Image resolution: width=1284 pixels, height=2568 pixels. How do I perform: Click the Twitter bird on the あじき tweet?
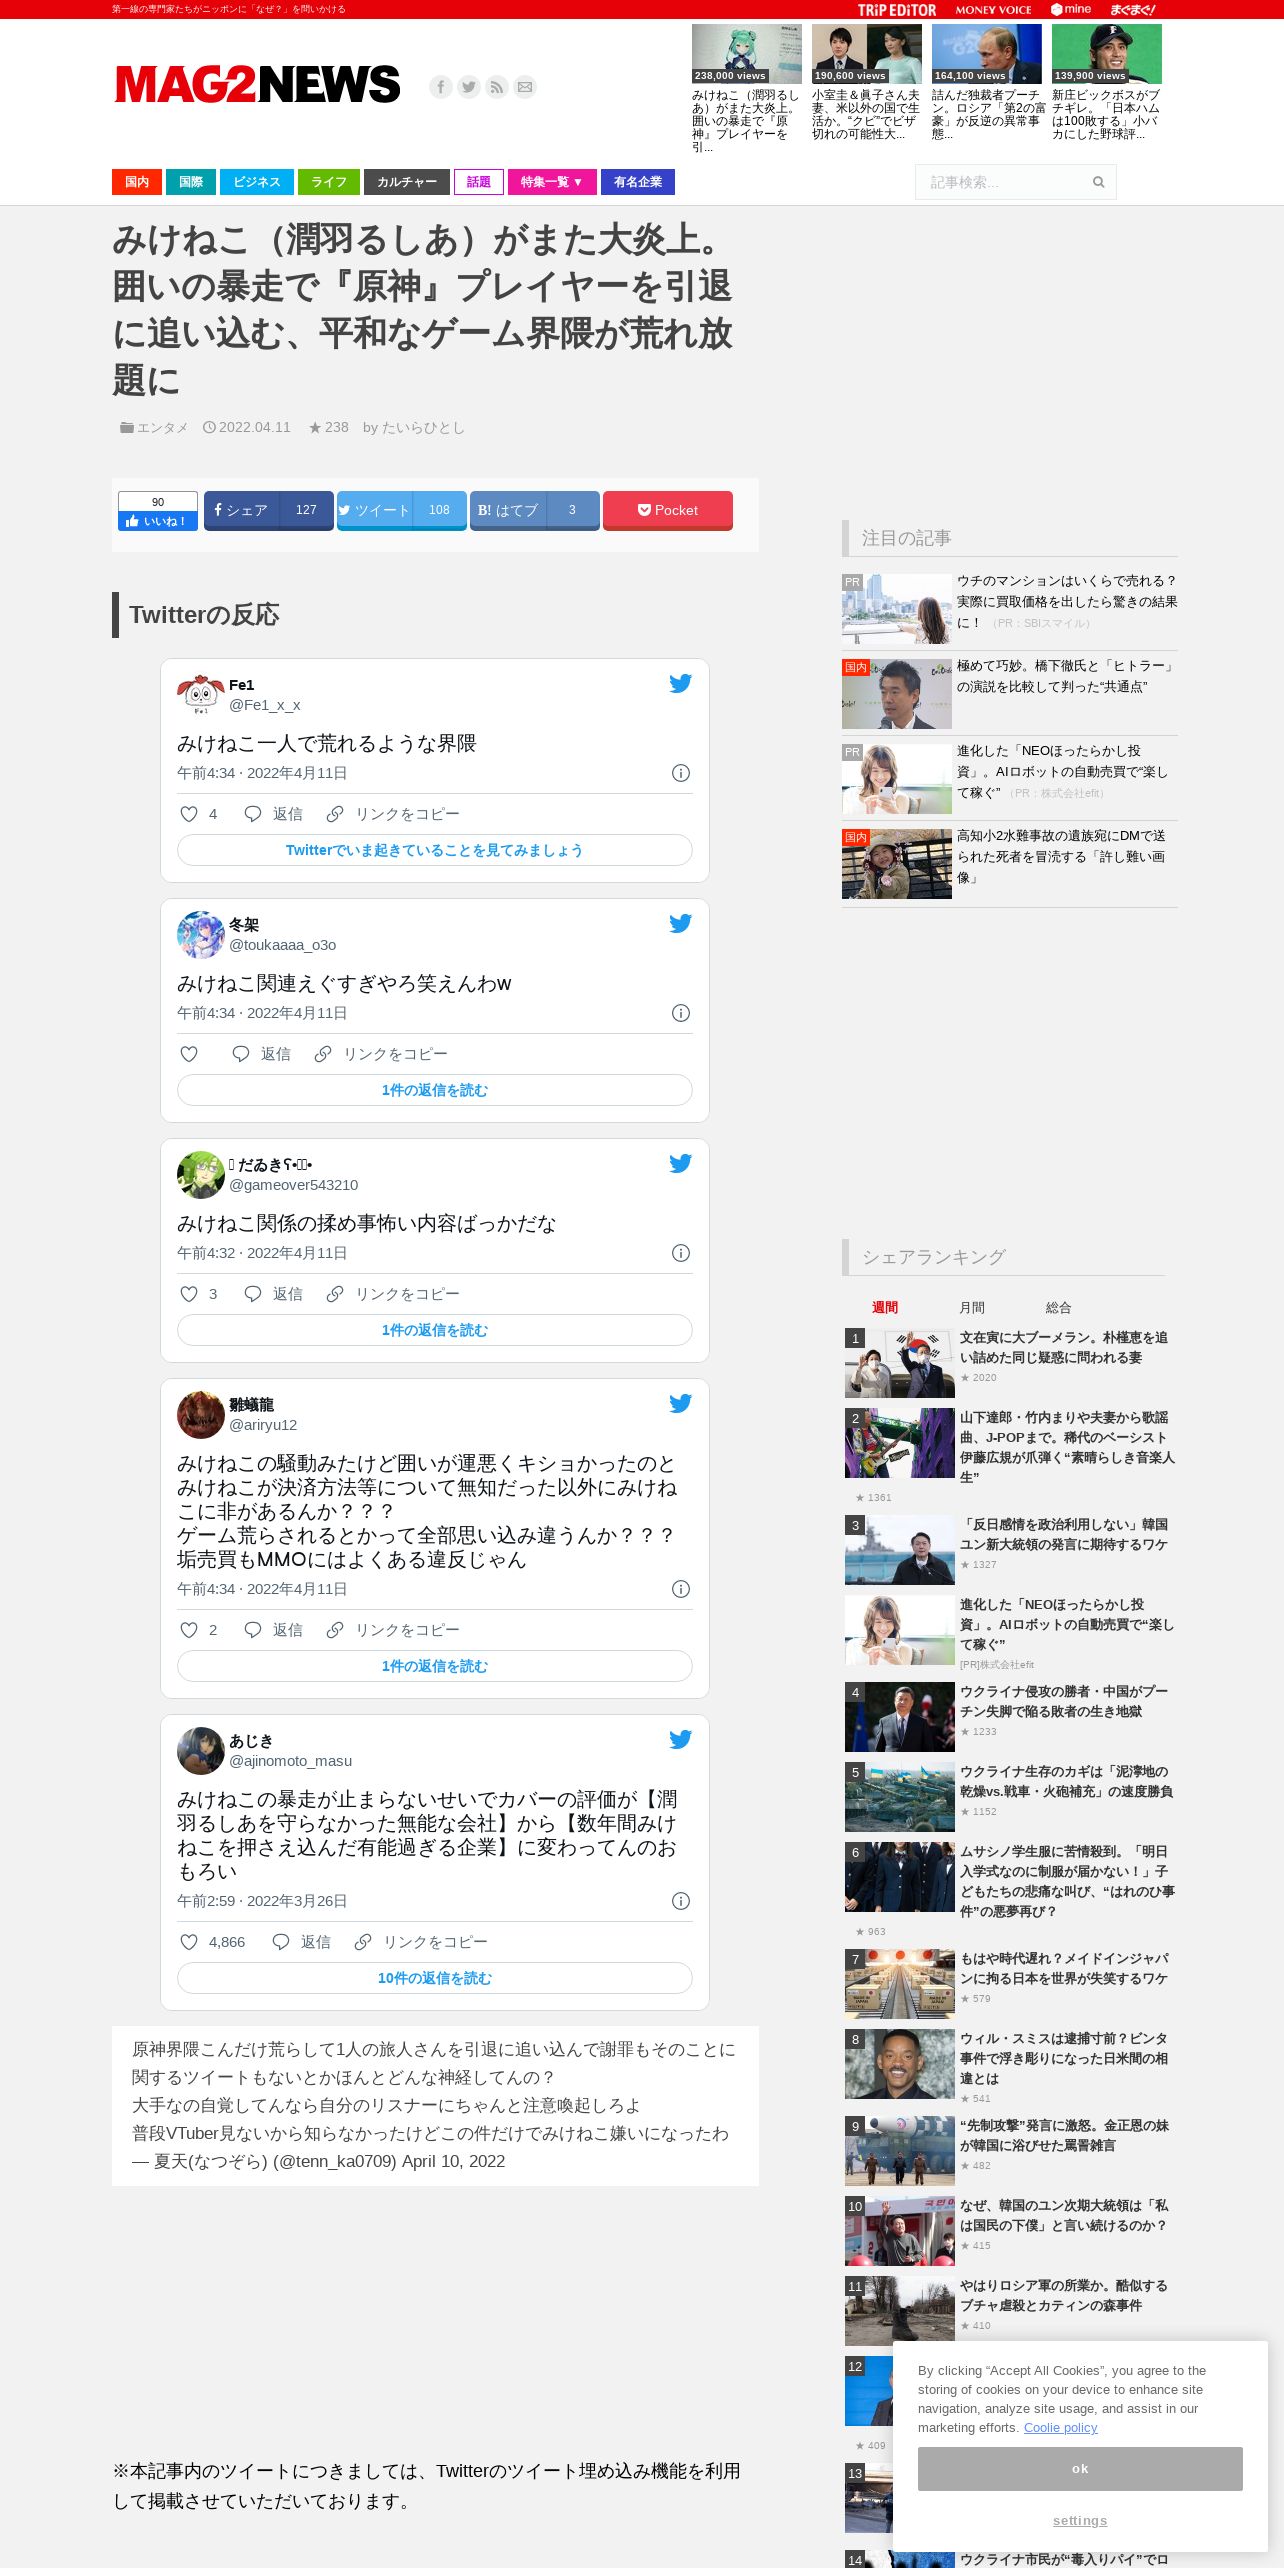[680, 1739]
